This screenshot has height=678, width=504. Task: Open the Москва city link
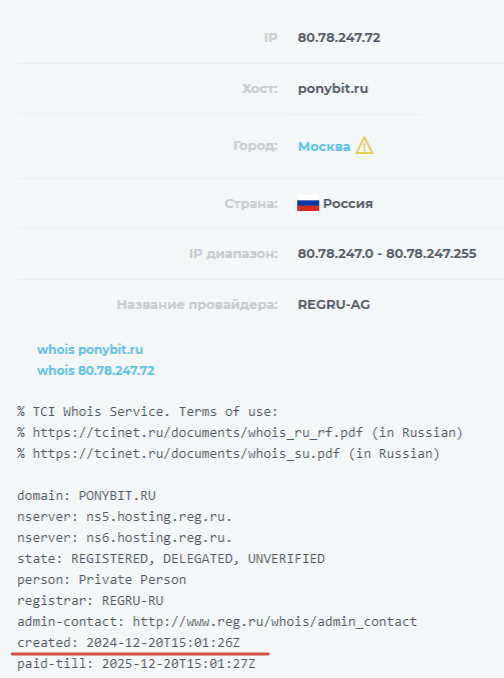click(x=324, y=147)
